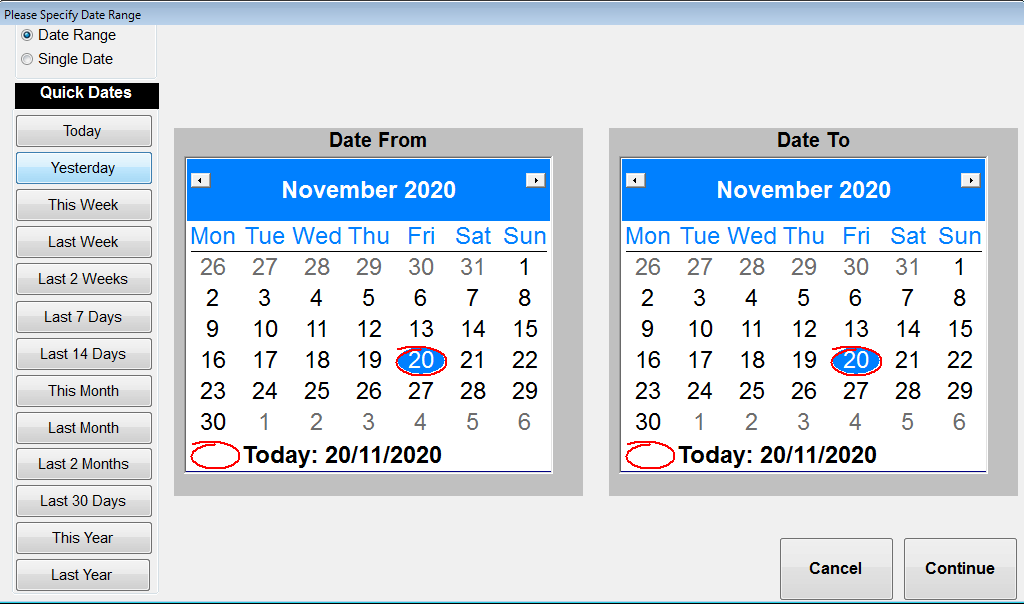Screen dimensions: 1024x604
Task: Click the Date To calendar's next month arrow
Action: (x=971, y=179)
